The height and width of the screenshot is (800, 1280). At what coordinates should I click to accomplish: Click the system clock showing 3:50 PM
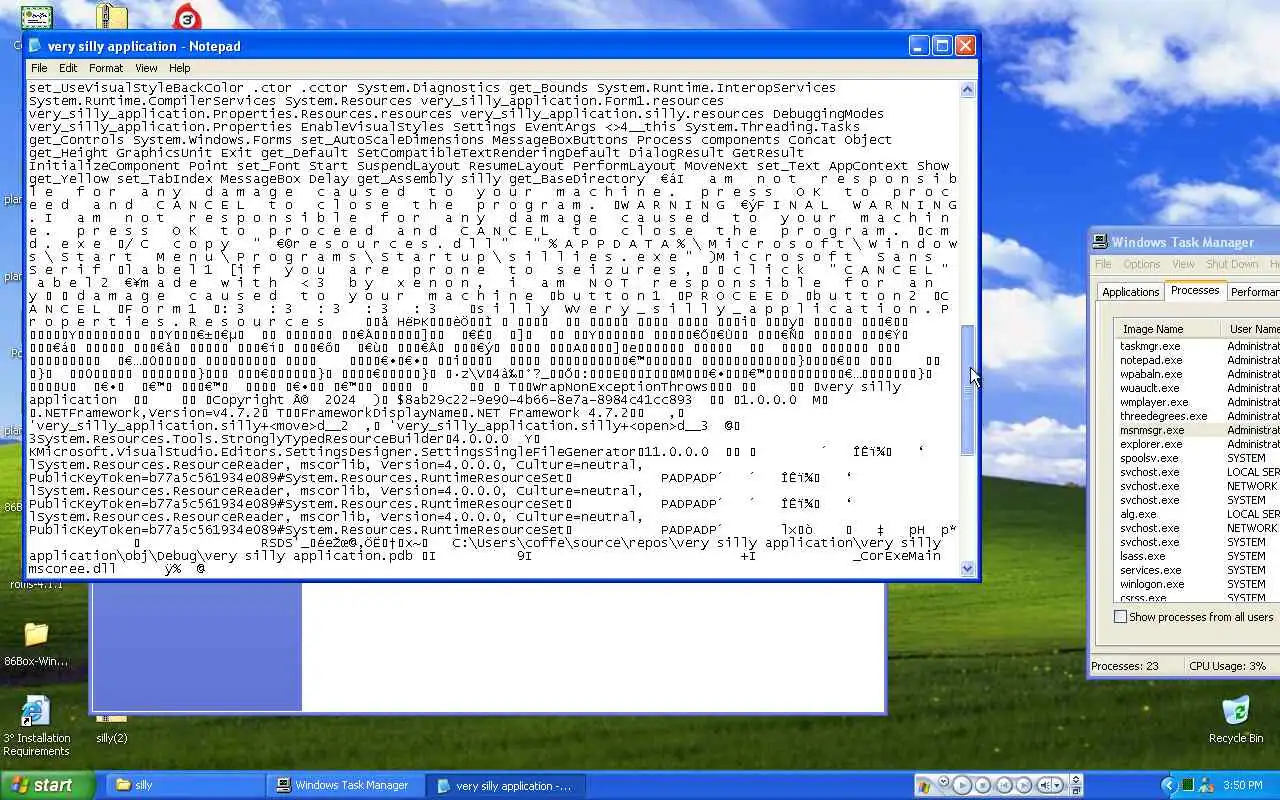pos(1243,785)
